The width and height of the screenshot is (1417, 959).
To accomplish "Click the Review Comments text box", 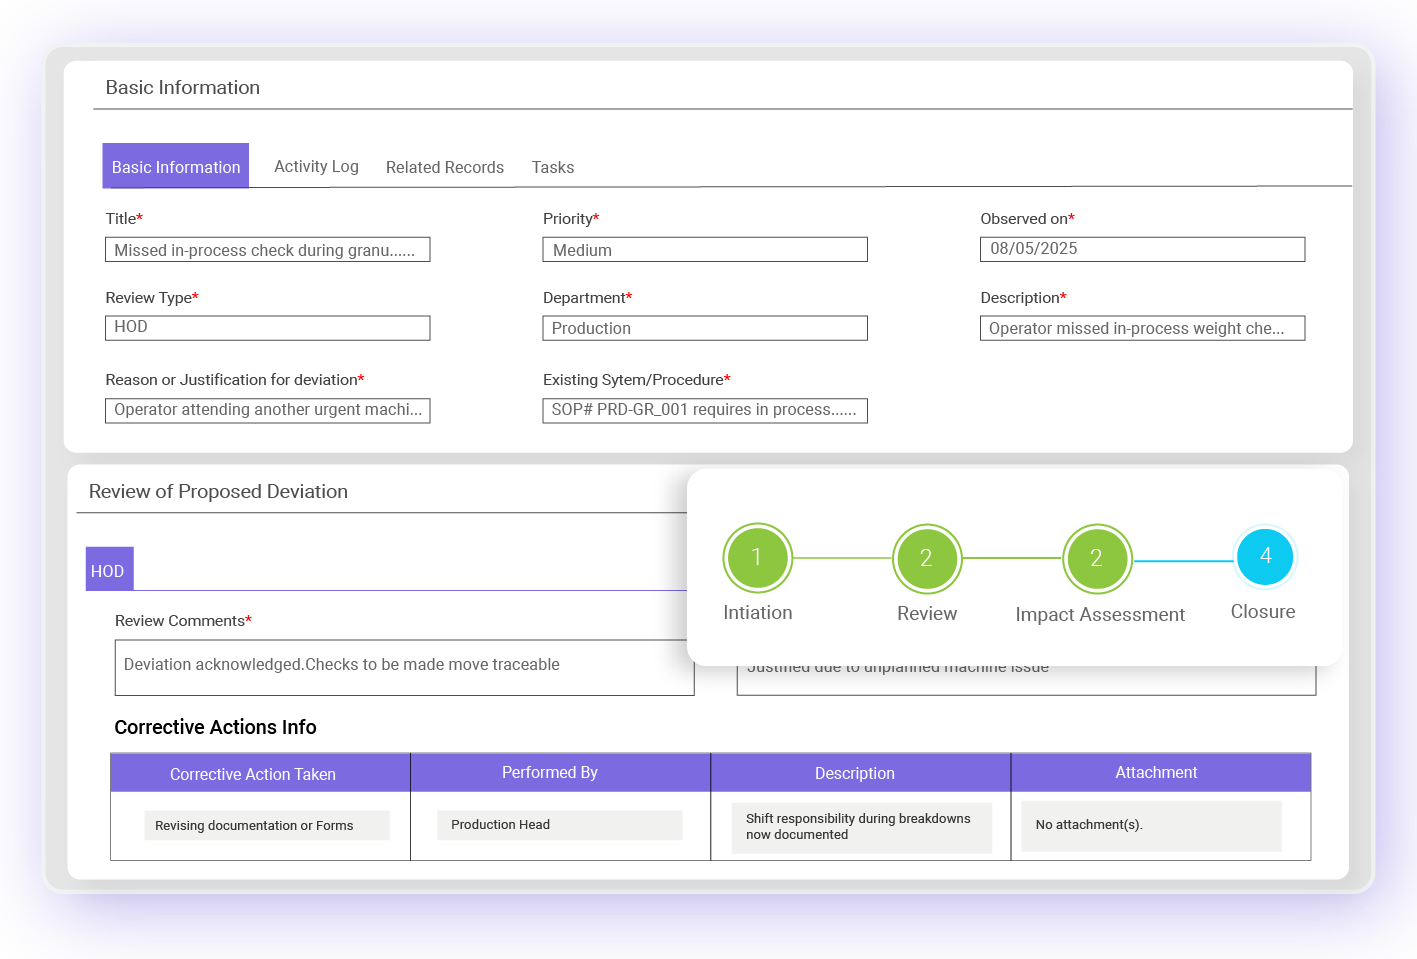I will coord(404,667).
